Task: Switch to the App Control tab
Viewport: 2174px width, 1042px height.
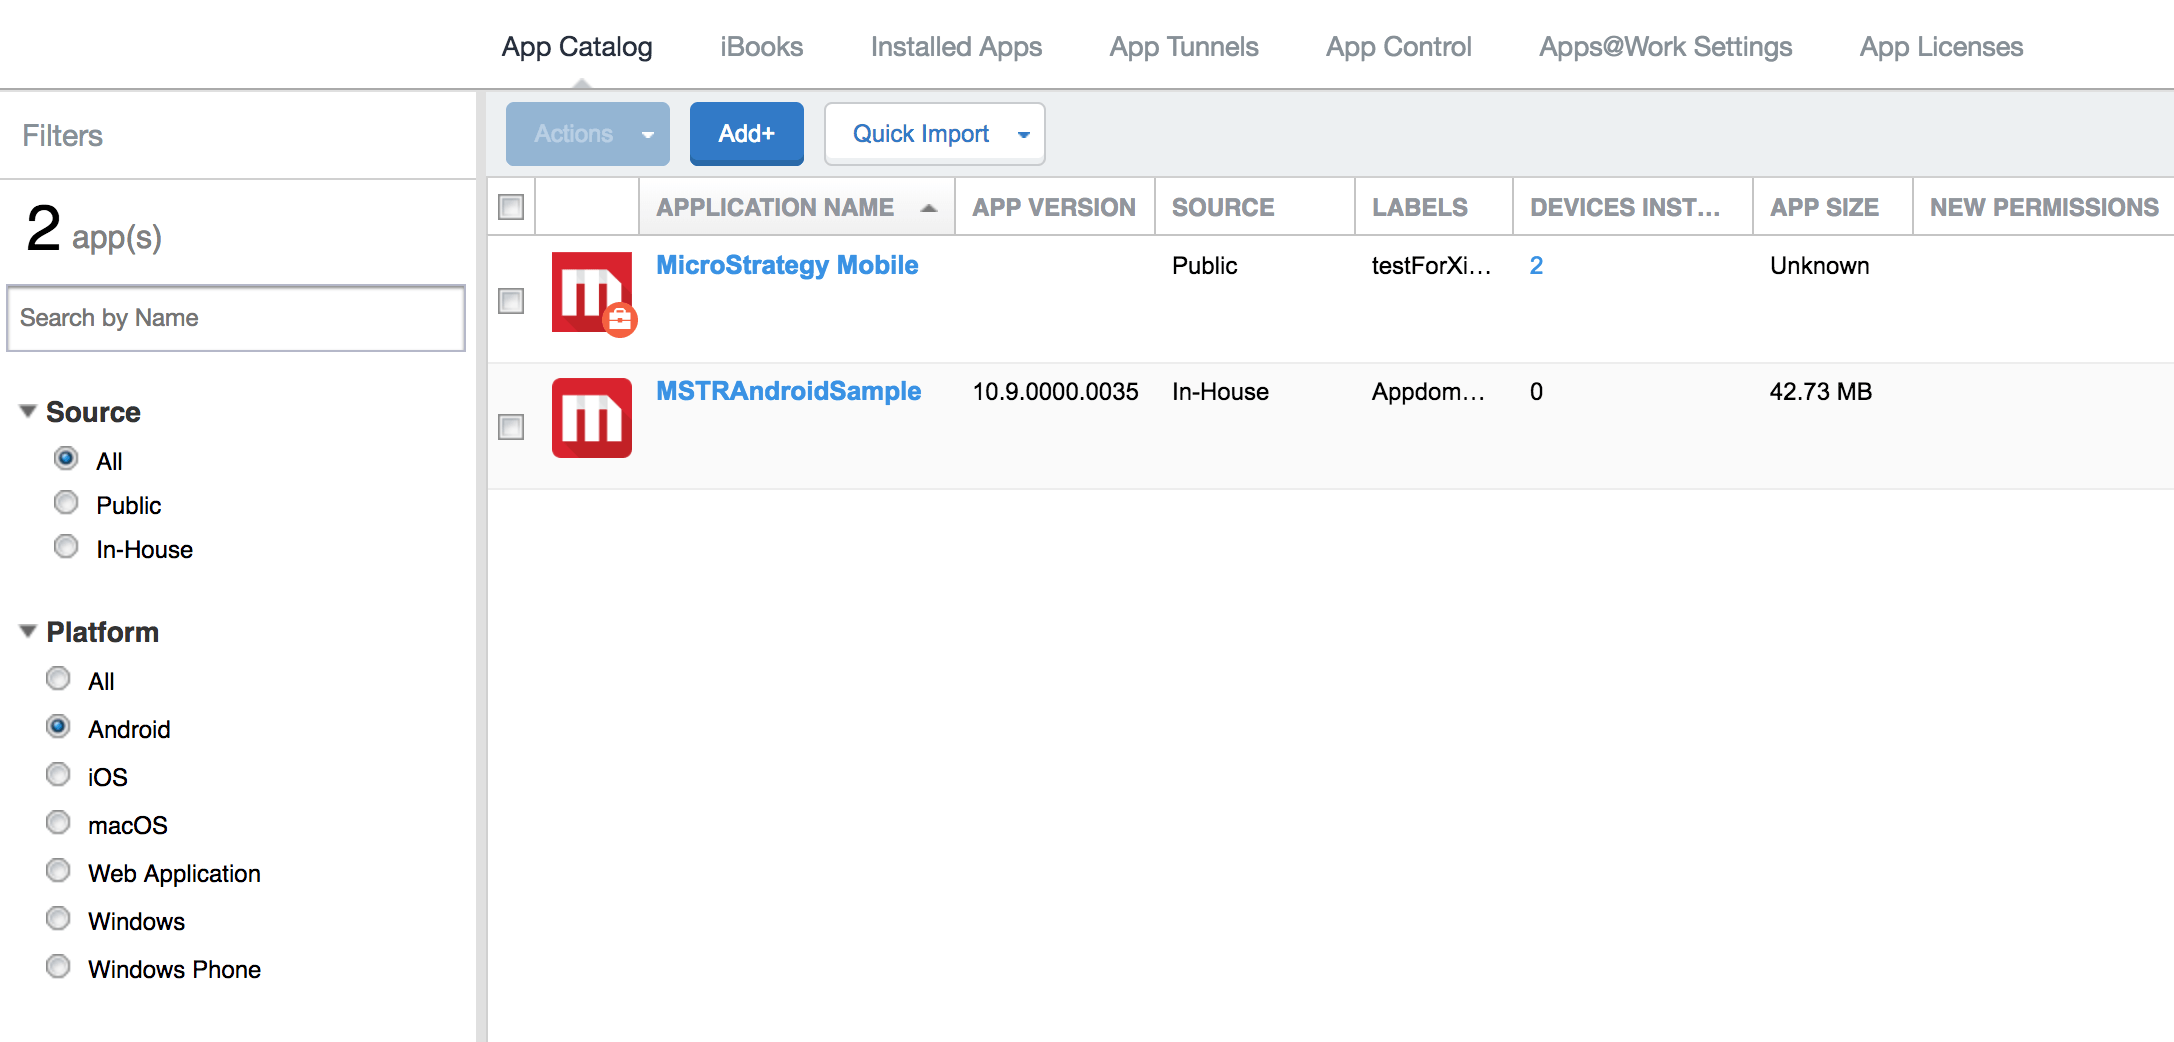Action: click(x=1399, y=47)
